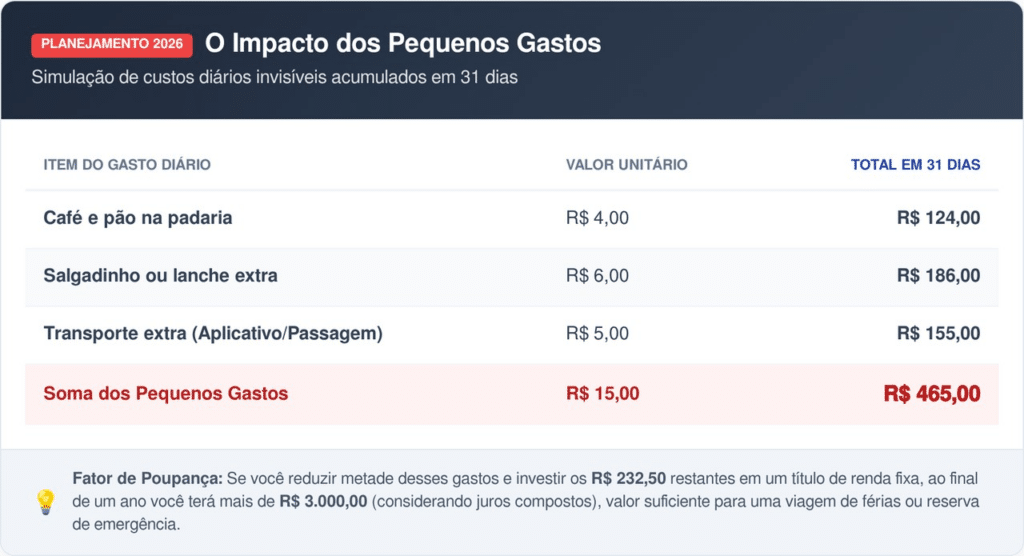
Task: Click the R$ 186,00 total value
Action: (938, 276)
